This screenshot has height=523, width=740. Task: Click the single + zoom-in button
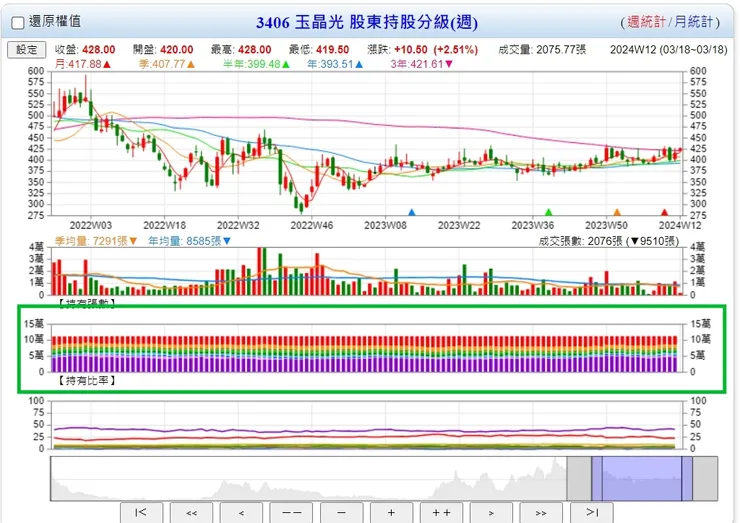(x=391, y=513)
